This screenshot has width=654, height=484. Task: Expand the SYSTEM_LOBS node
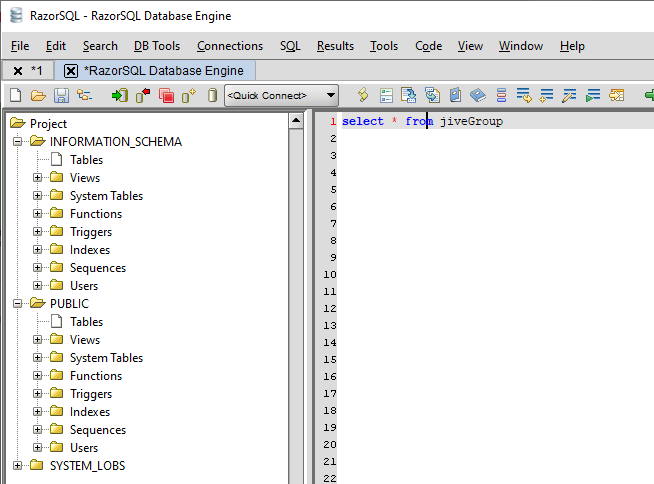[x=18, y=465]
